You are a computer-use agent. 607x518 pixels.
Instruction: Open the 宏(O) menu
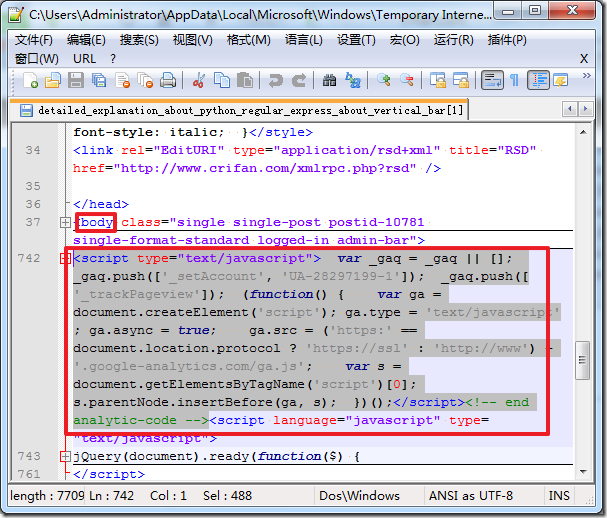[405, 40]
